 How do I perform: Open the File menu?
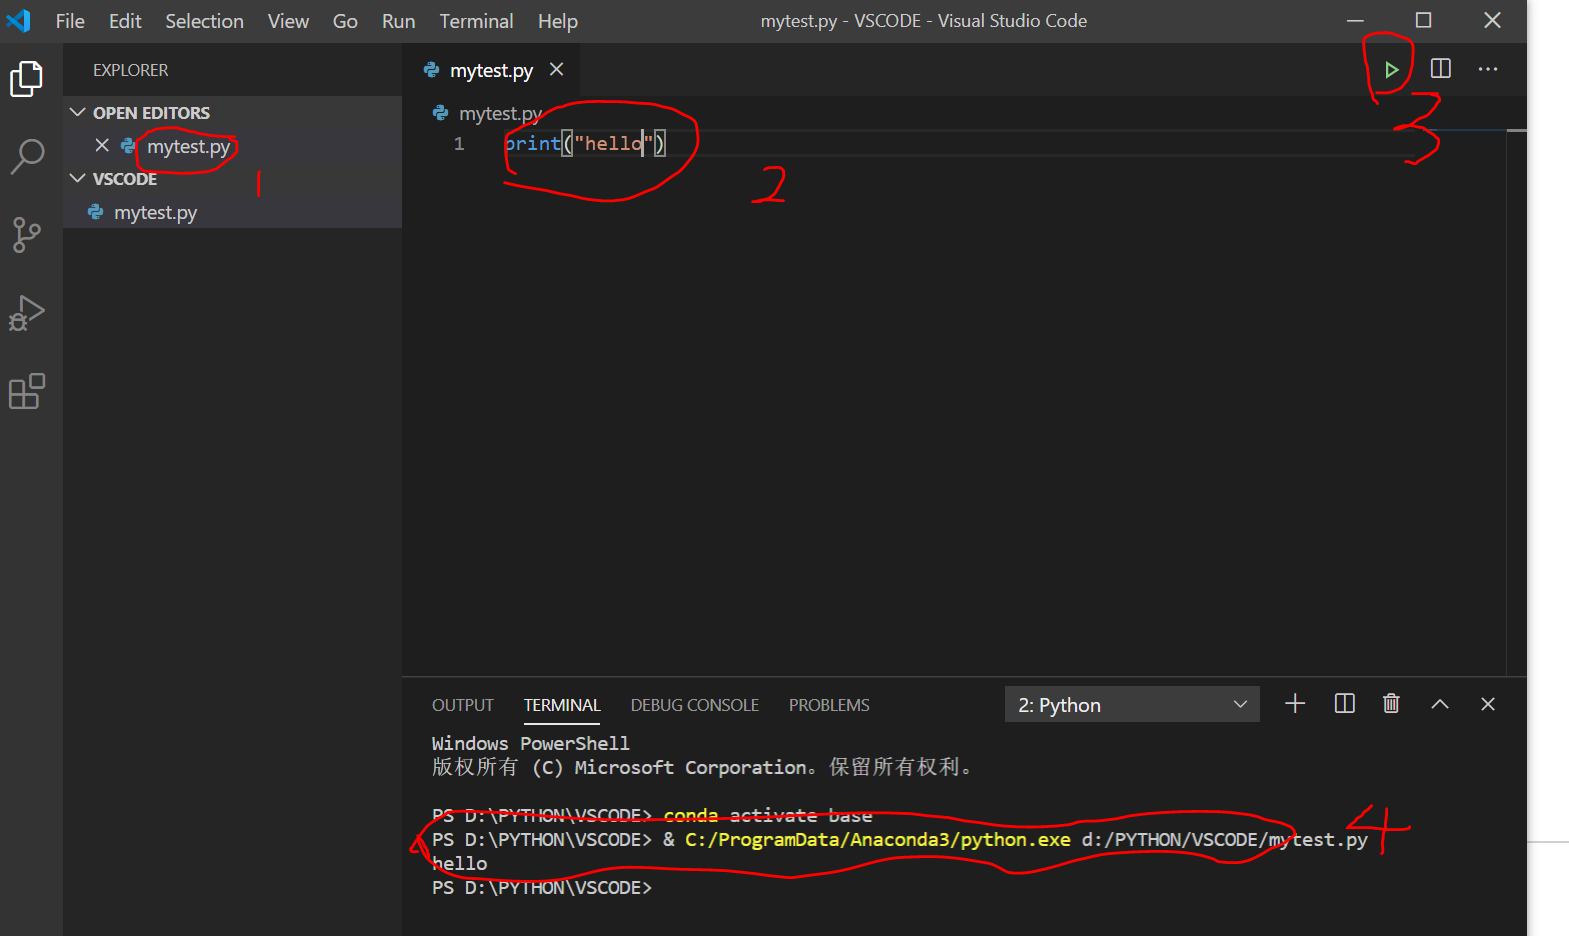click(70, 21)
